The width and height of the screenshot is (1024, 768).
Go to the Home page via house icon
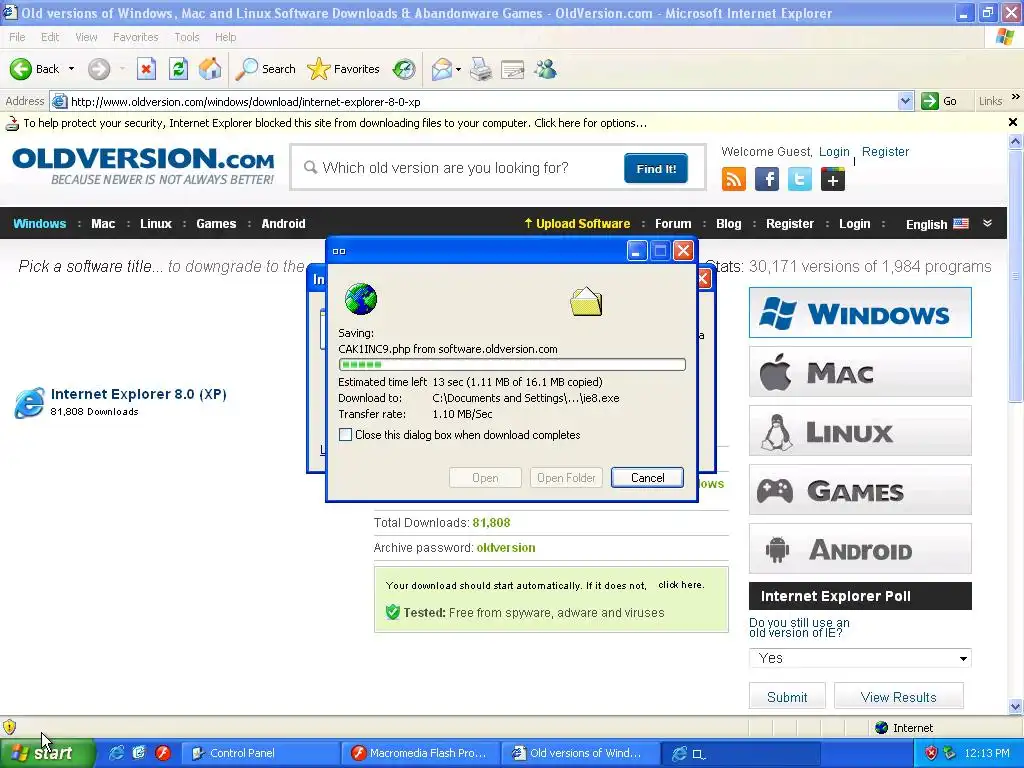tap(210, 69)
